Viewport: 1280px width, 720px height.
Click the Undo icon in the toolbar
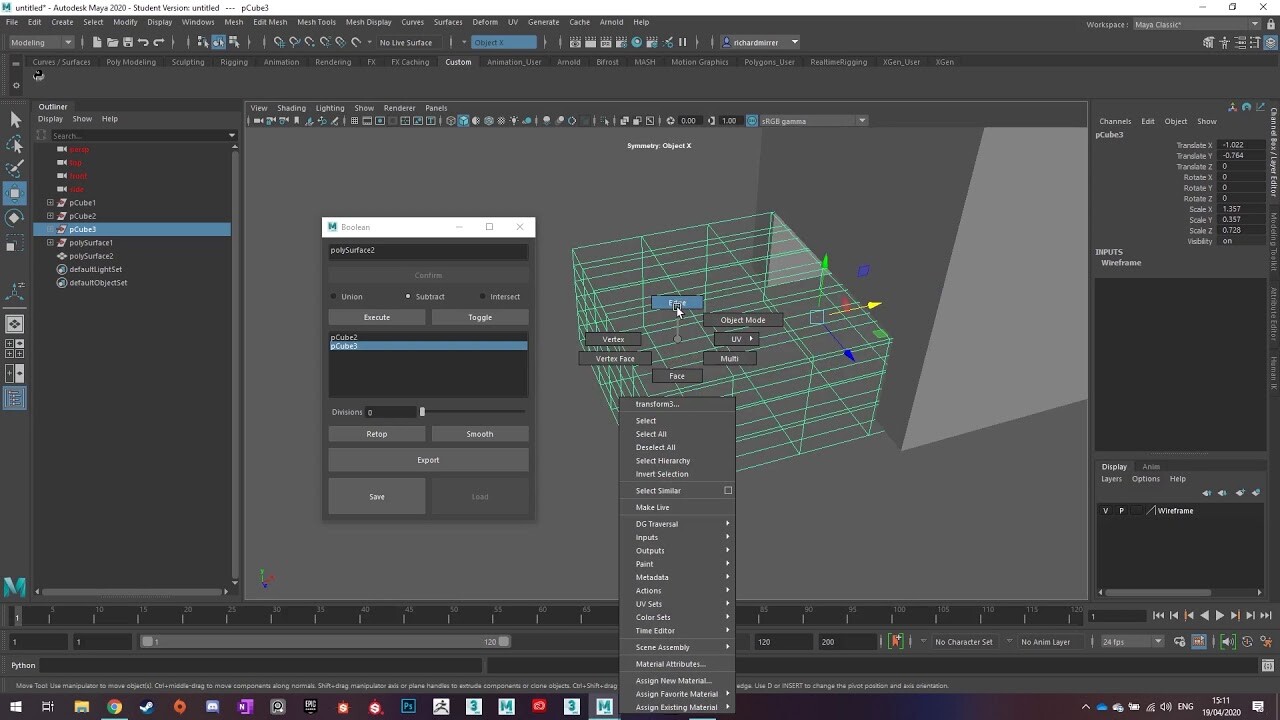(144, 42)
